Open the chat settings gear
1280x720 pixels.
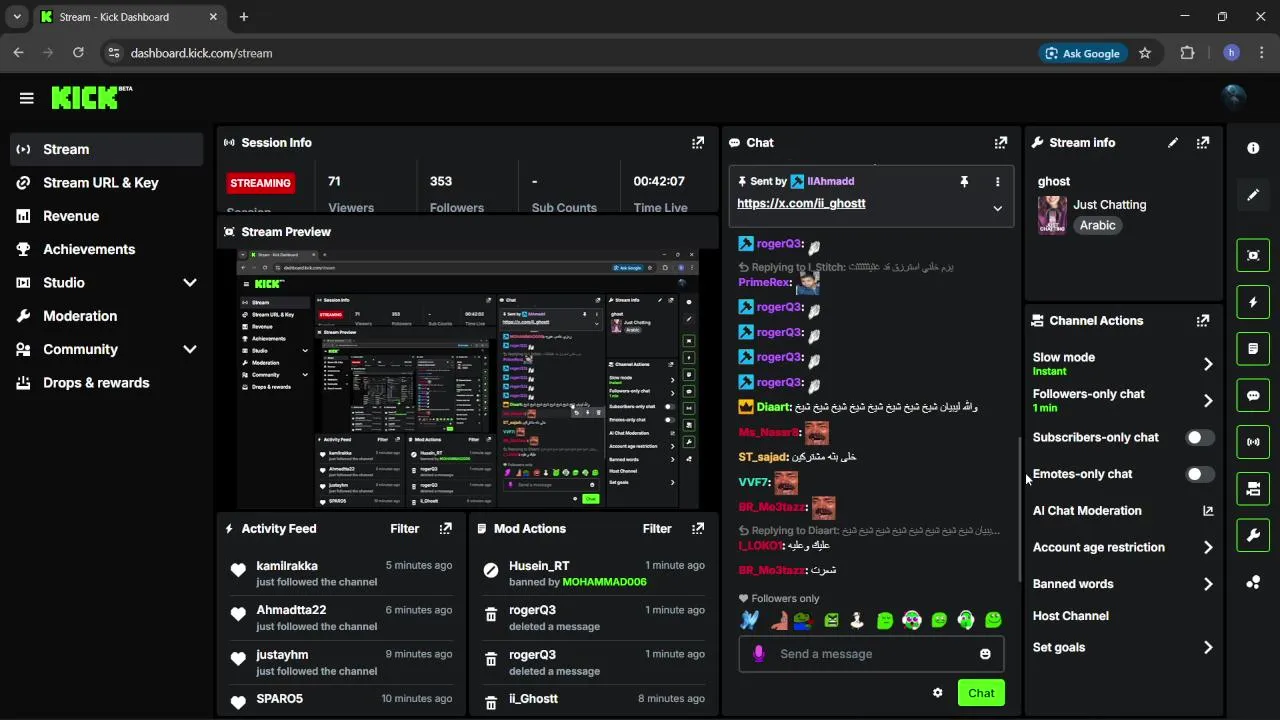click(937, 693)
